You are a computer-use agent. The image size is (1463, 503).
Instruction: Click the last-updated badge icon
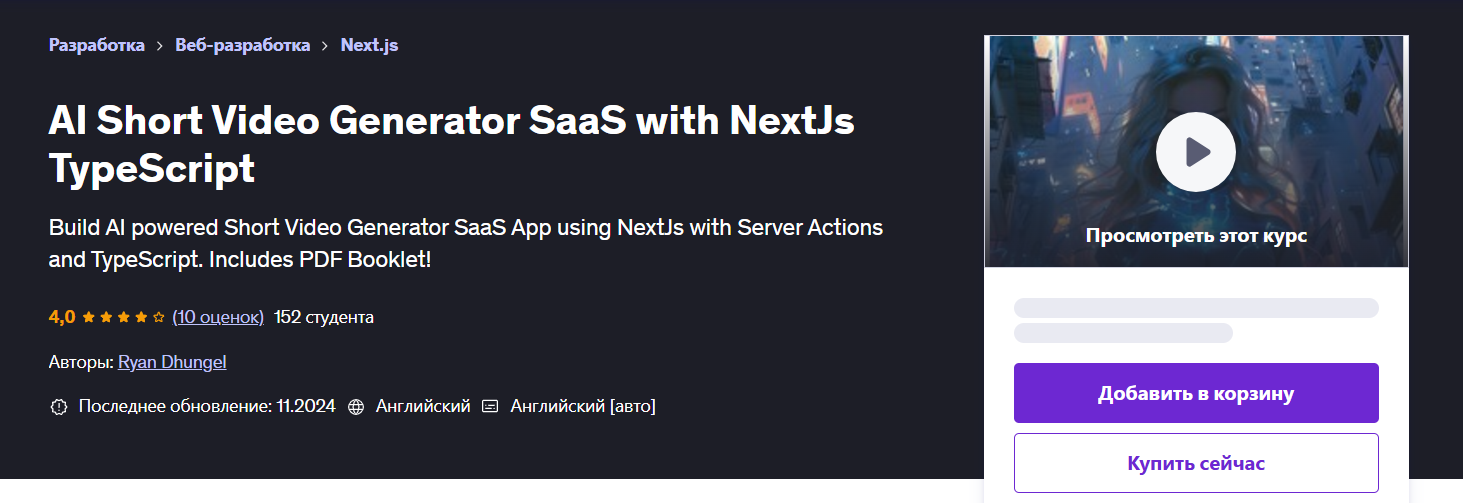[58, 407]
